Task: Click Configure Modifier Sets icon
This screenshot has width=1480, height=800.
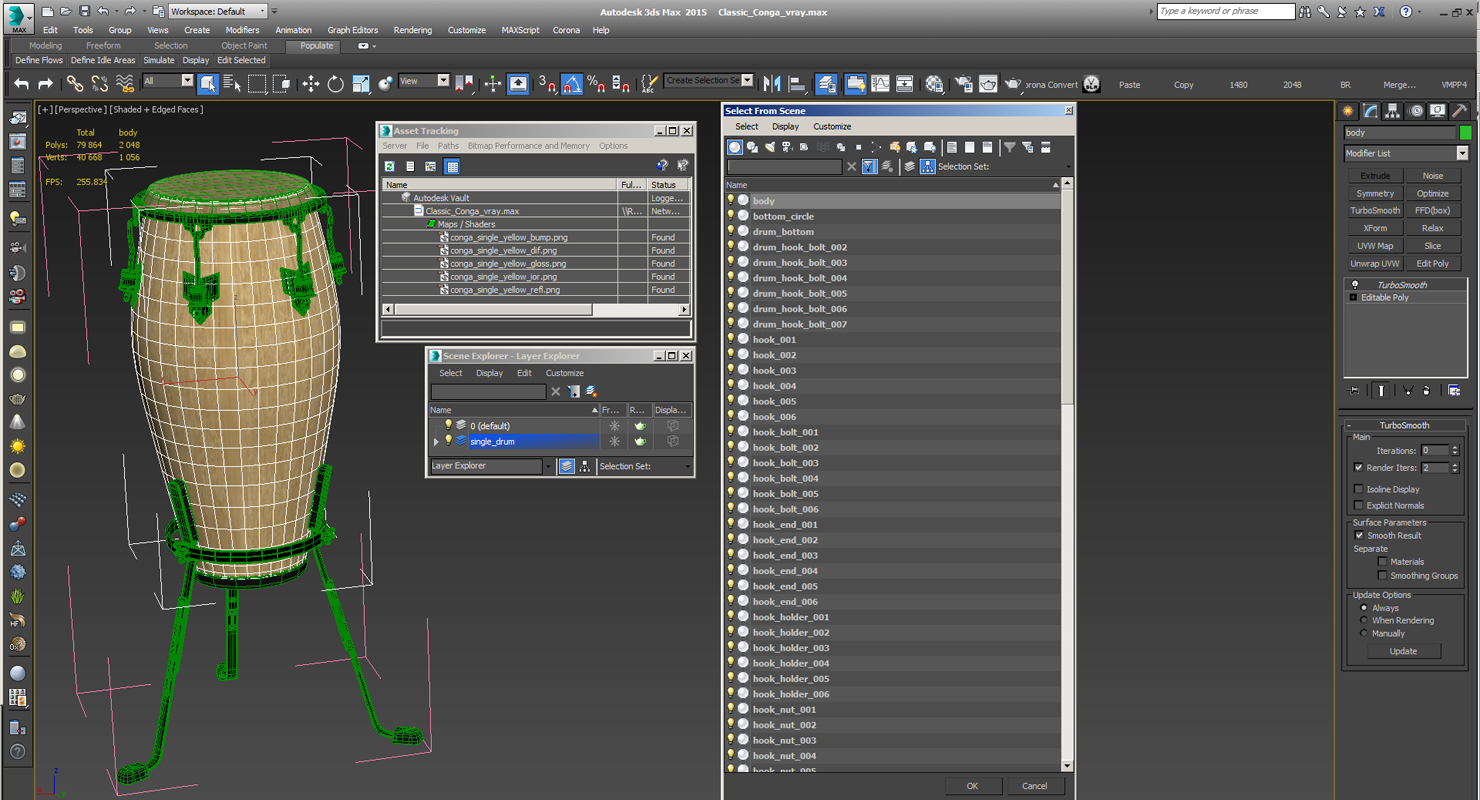Action: click(1454, 391)
